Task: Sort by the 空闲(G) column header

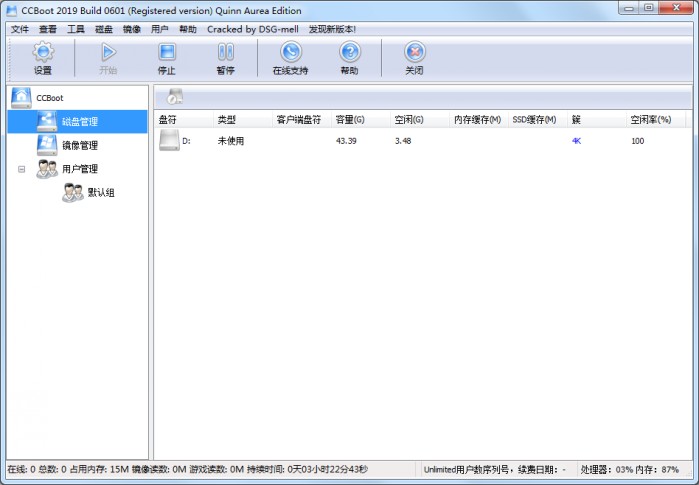Action: pyautogui.click(x=420, y=119)
